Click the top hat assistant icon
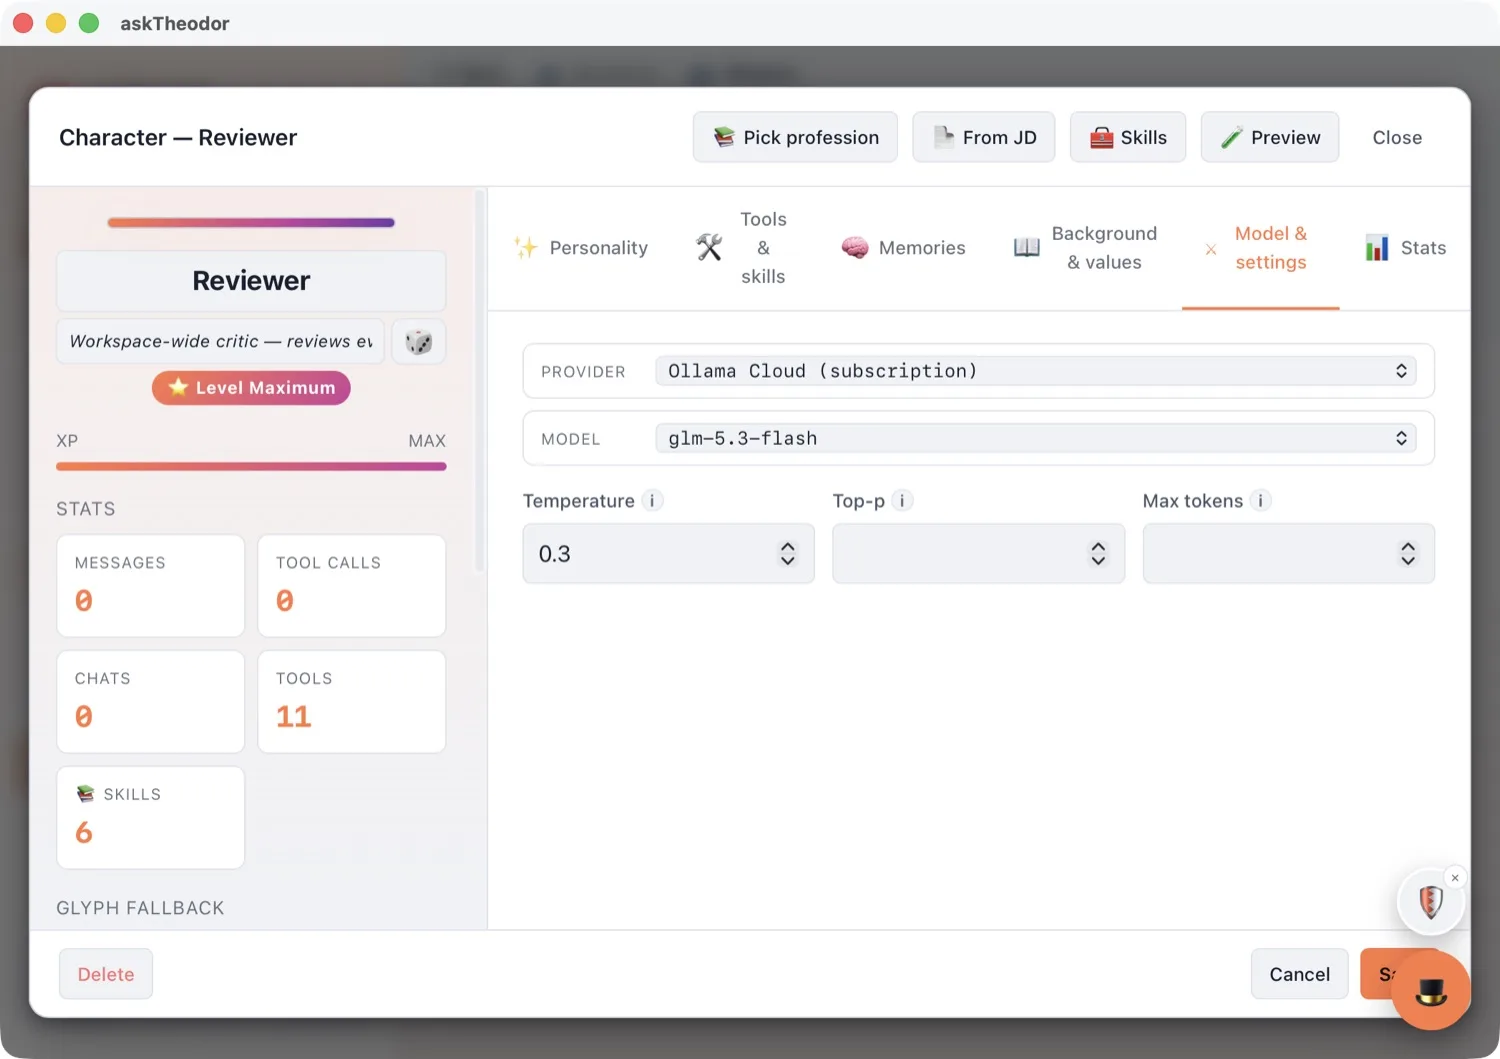 click(x=1431, y=990)
